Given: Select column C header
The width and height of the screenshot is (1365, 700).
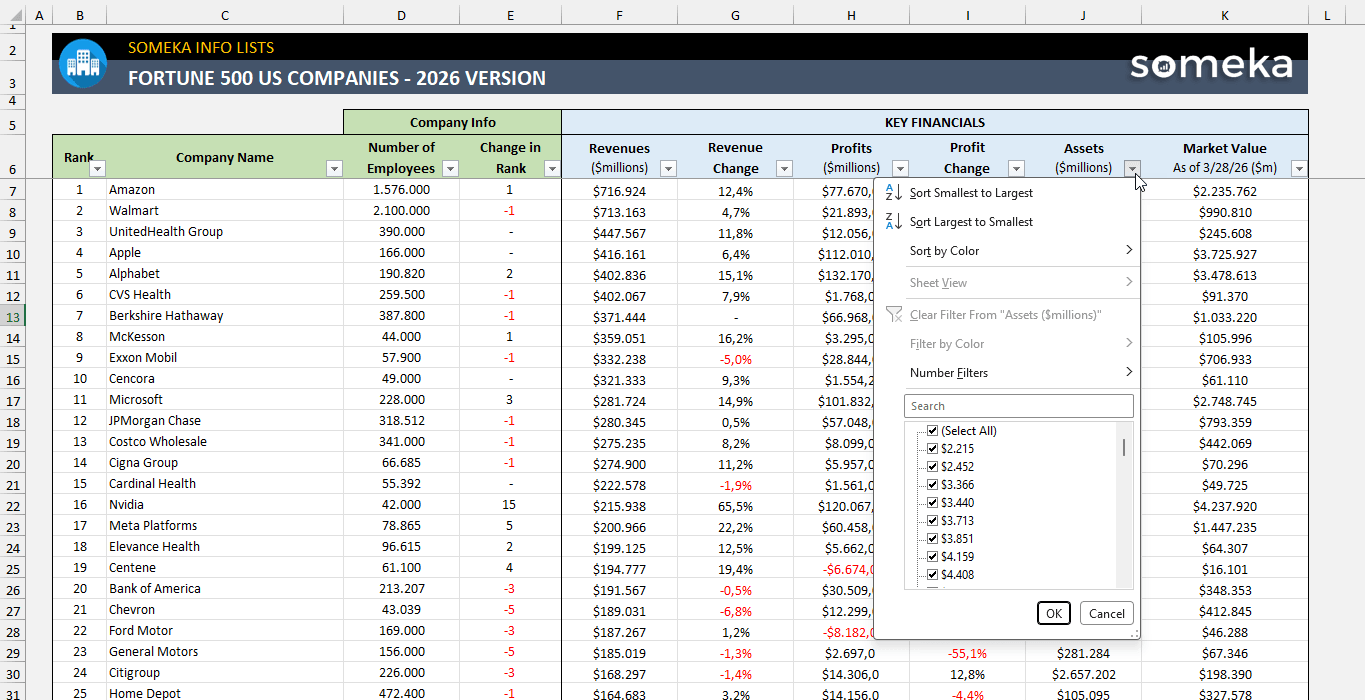Looking at the screenshot, I should coord(225,15).
